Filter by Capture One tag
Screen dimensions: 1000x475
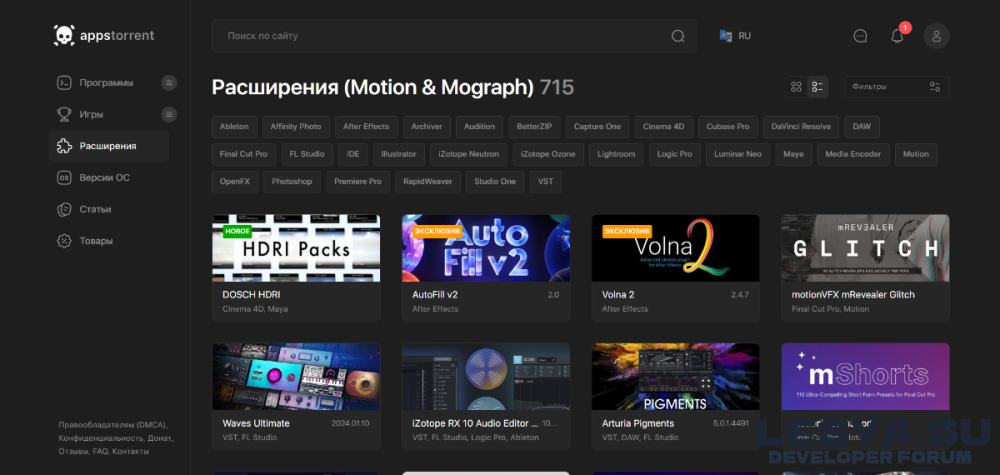(598, 127)
